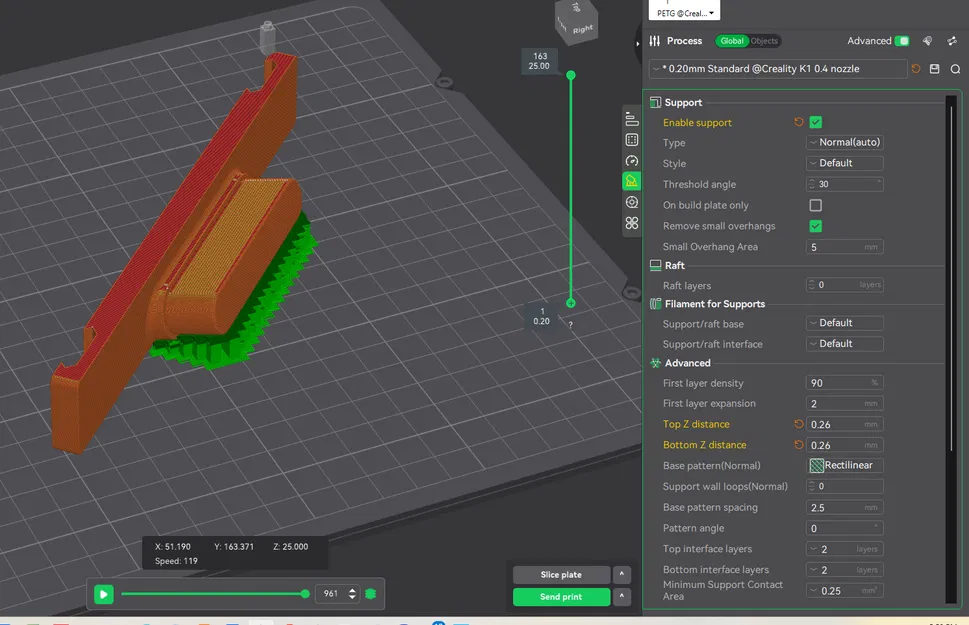The height and width of the screenshot is (625, 969).
Task: Click the Advanced section header icon
Action: click(656, 363)
